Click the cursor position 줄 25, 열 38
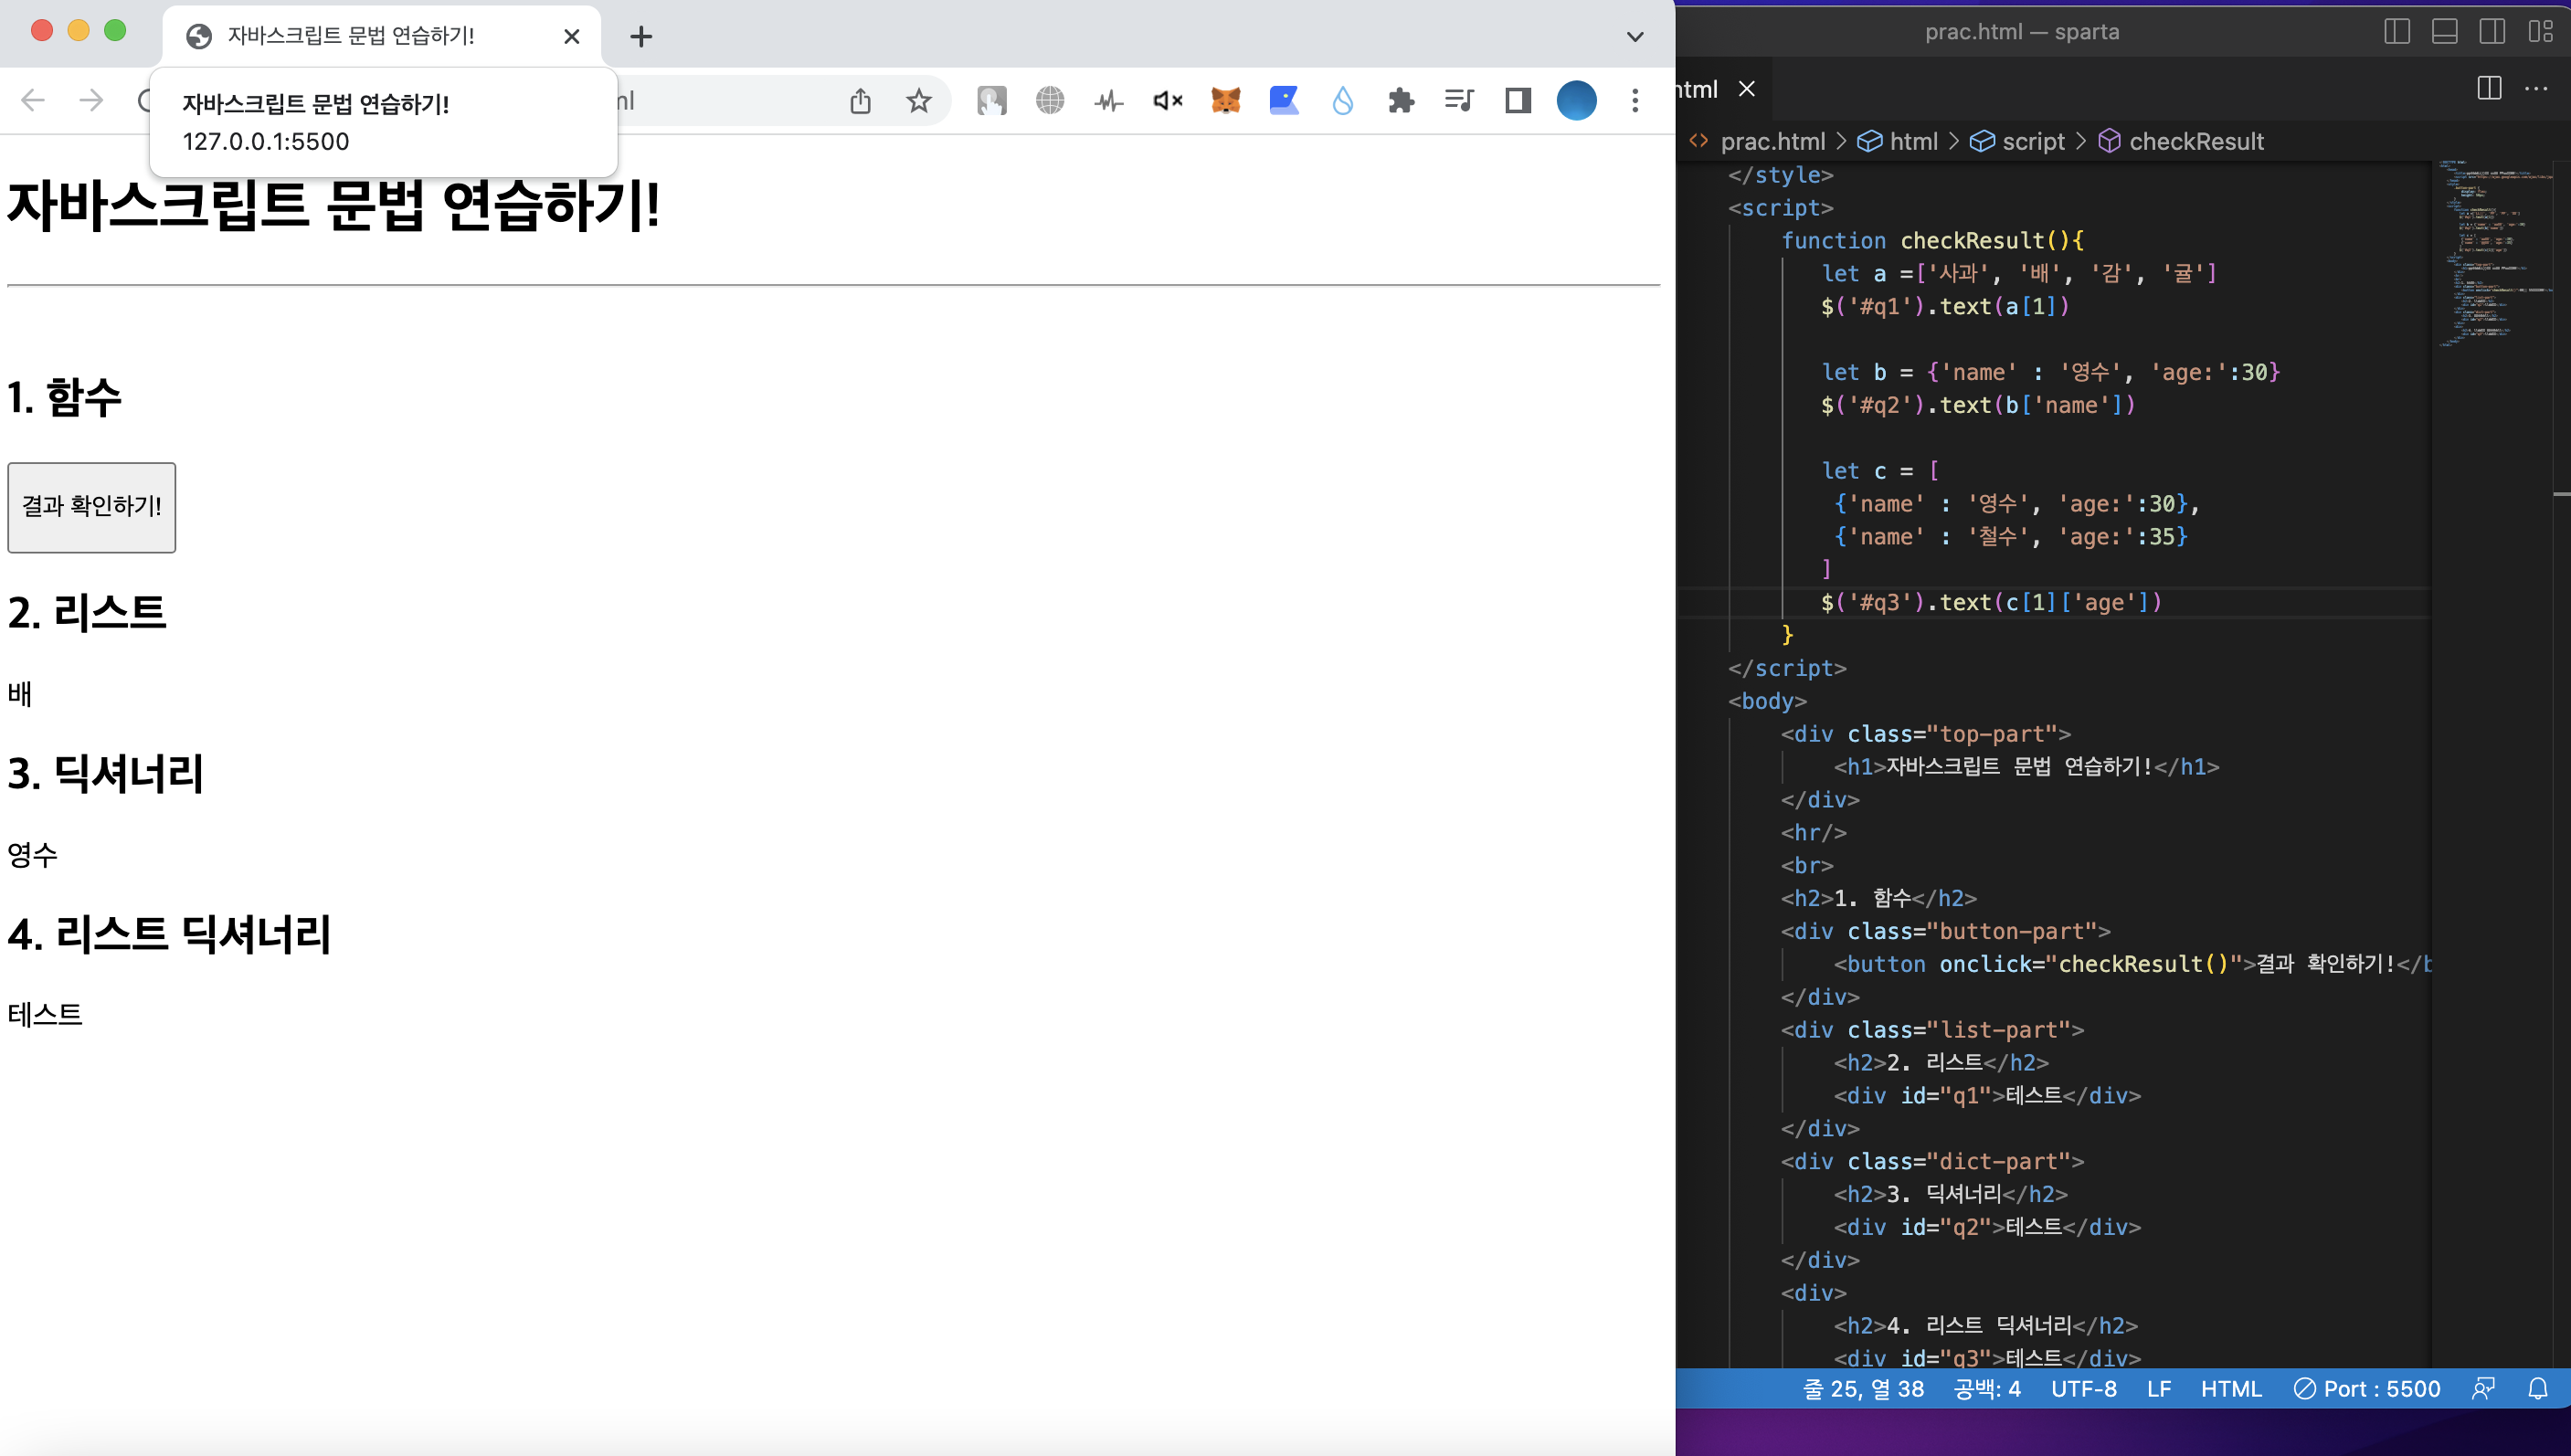The image size is (2571, 1456). (1863, 1389)
